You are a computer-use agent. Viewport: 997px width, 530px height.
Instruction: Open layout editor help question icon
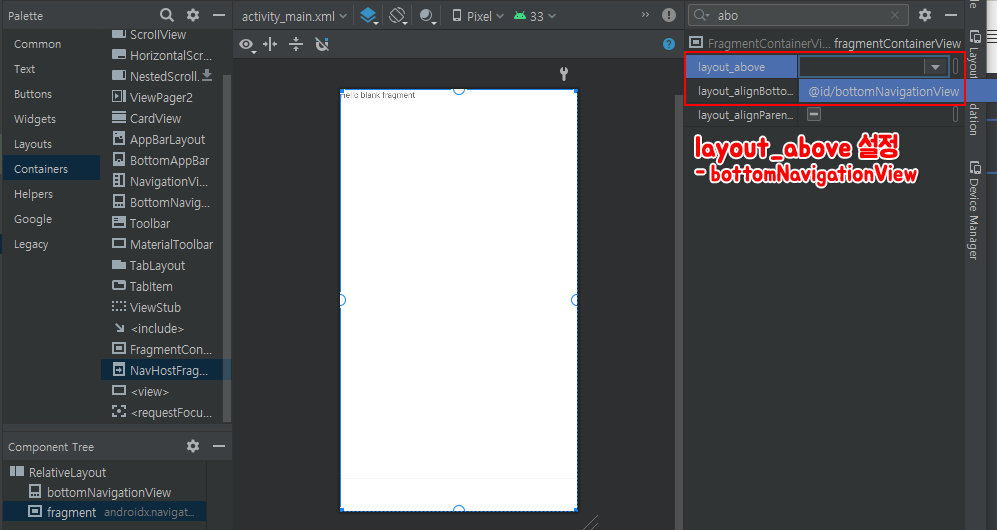669,44
